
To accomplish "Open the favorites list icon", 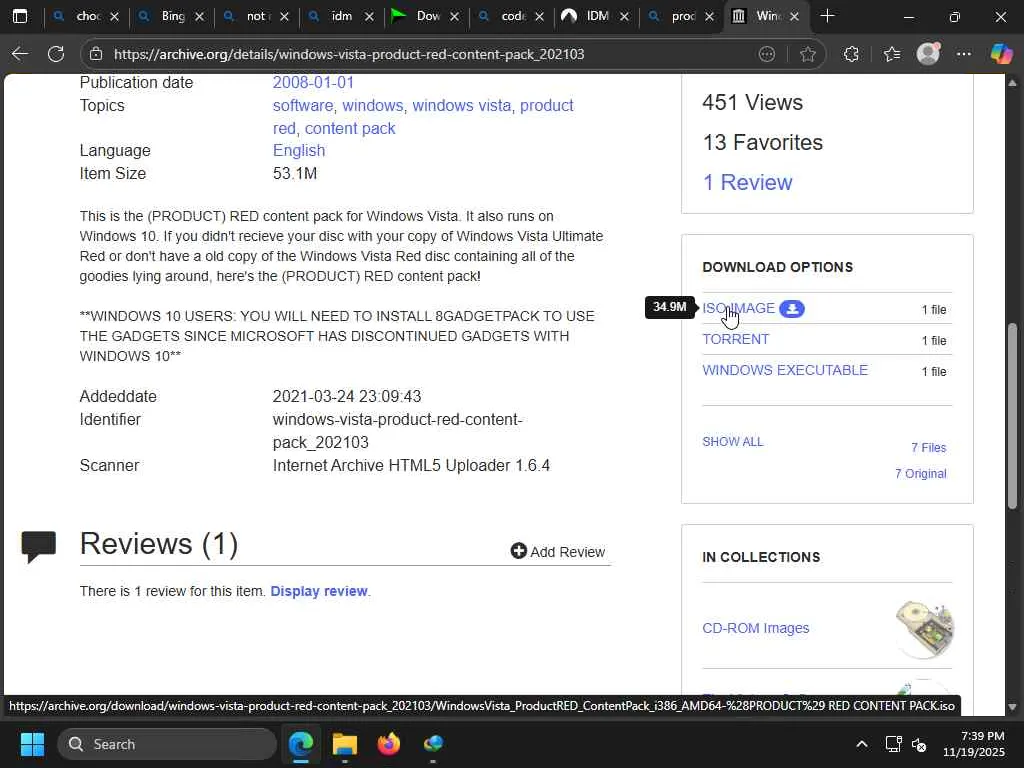I will (x=891, y=54).
